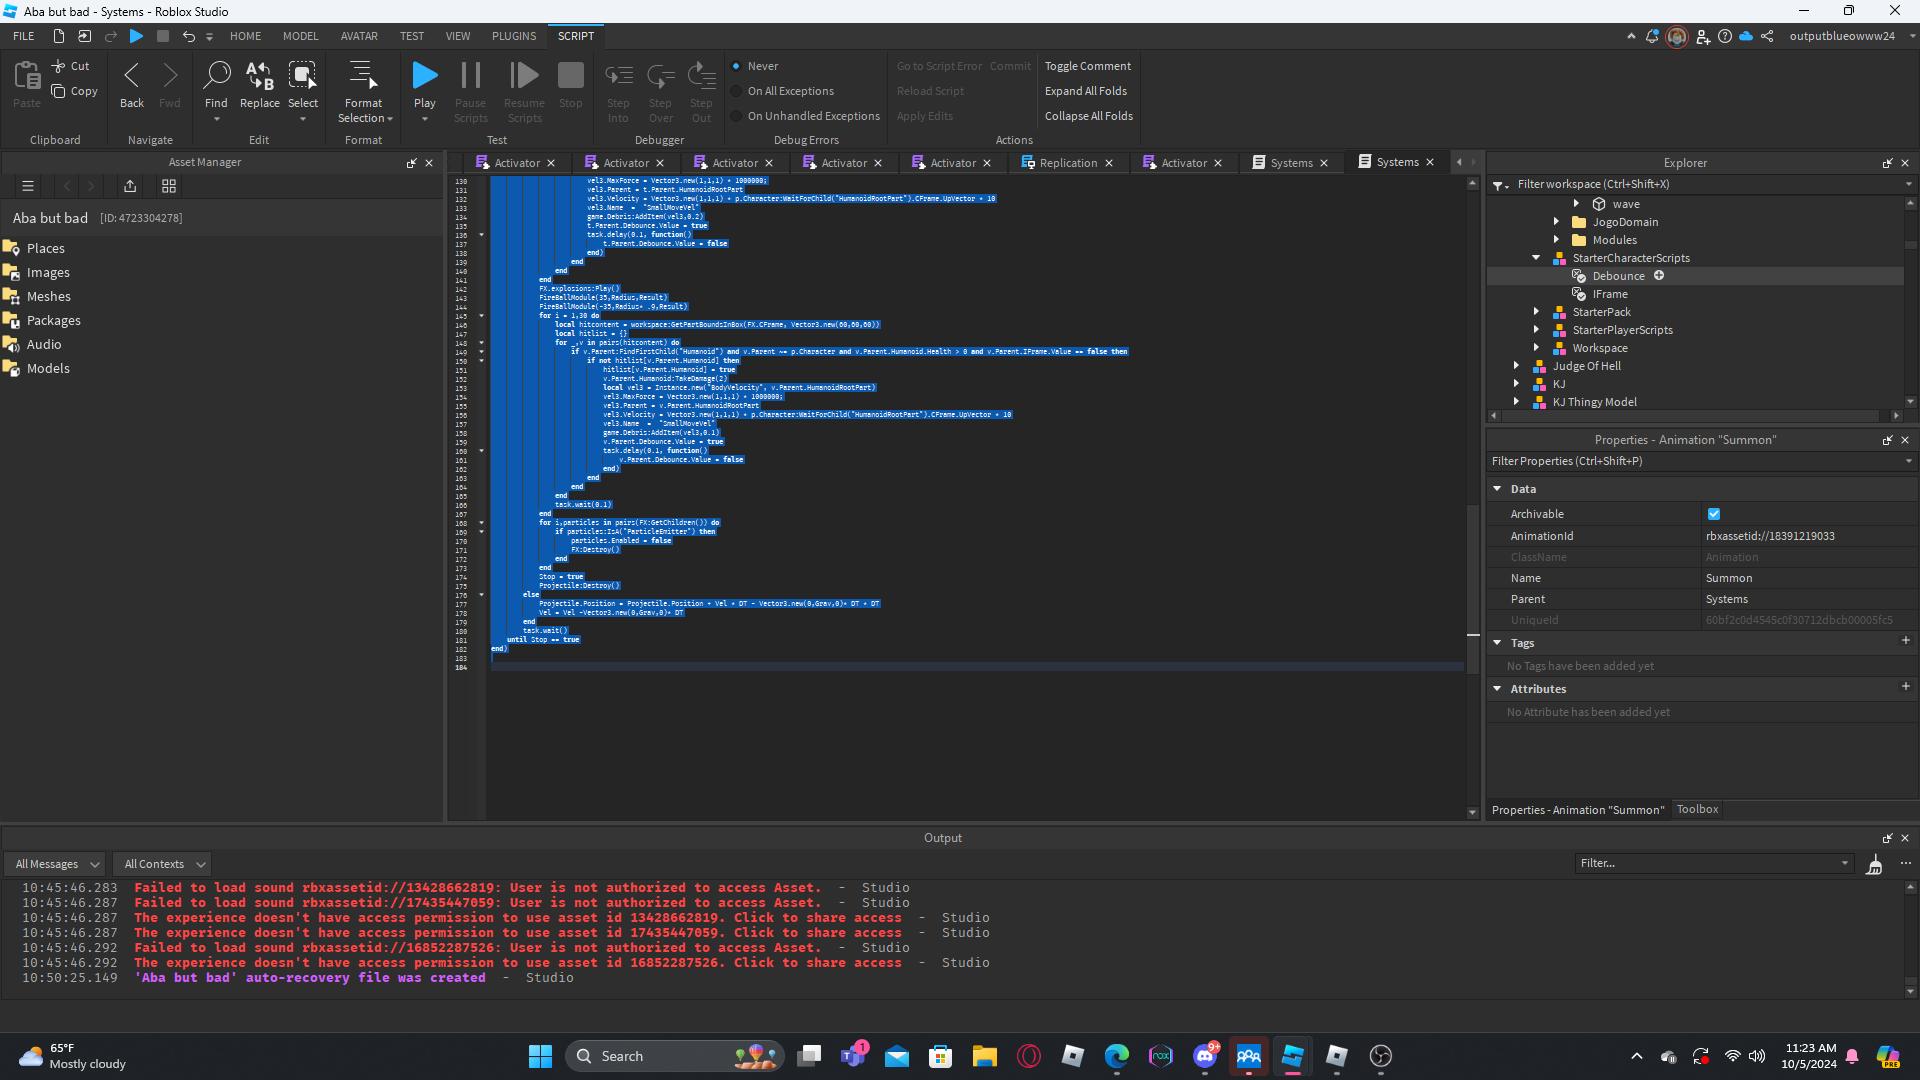The height and width of the screenshot is (1080, 1920).
Task: Click Toggle Comment action
Action: [x=1087, y=66]
